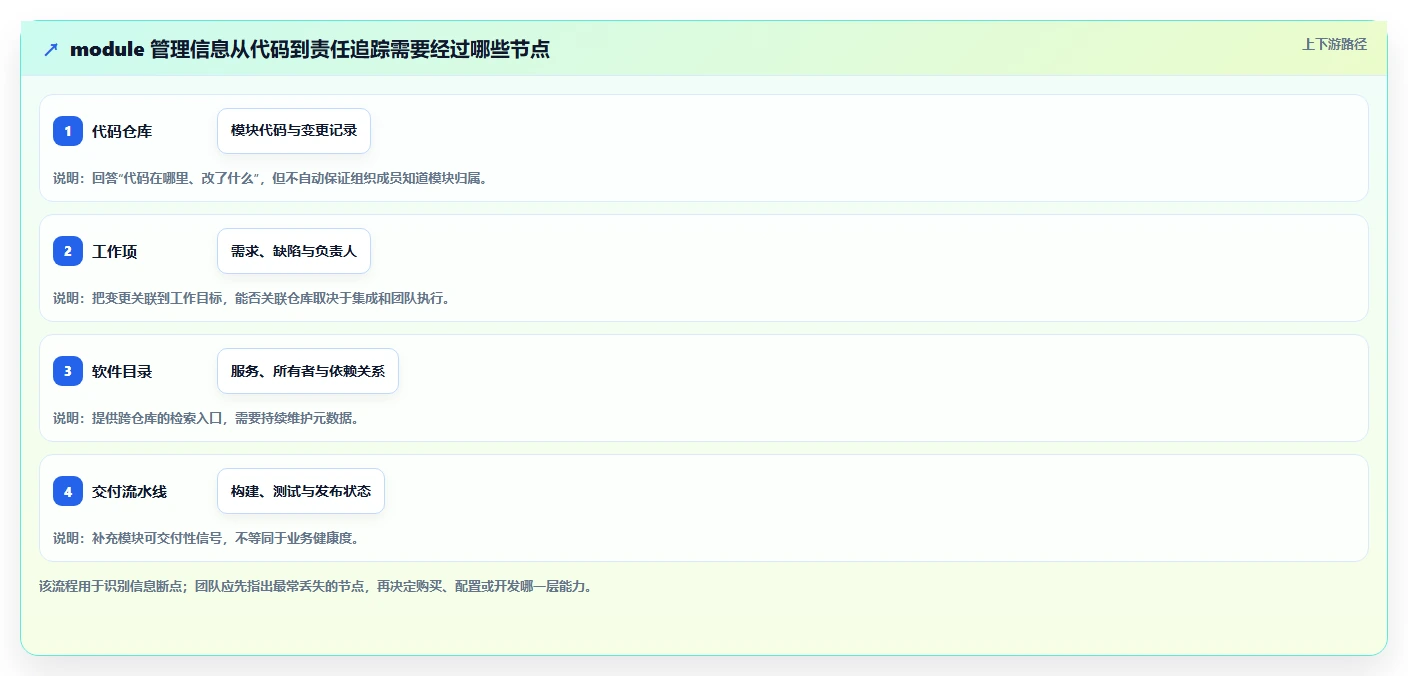
Task: Select the 软件目录 step label
Action: click(x=122, y=371)
